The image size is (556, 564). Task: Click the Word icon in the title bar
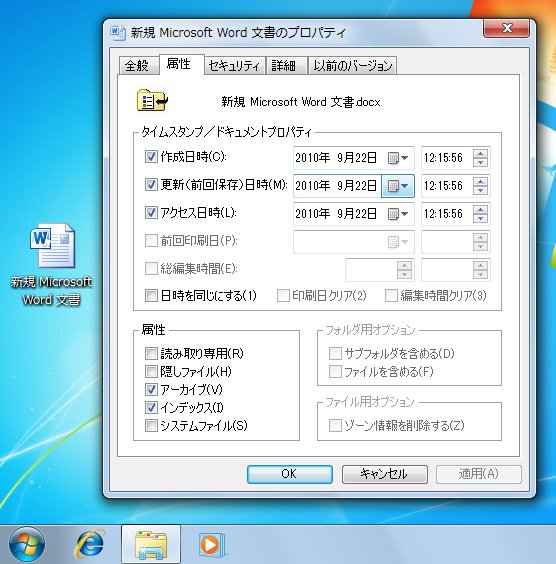coord(118,32)
